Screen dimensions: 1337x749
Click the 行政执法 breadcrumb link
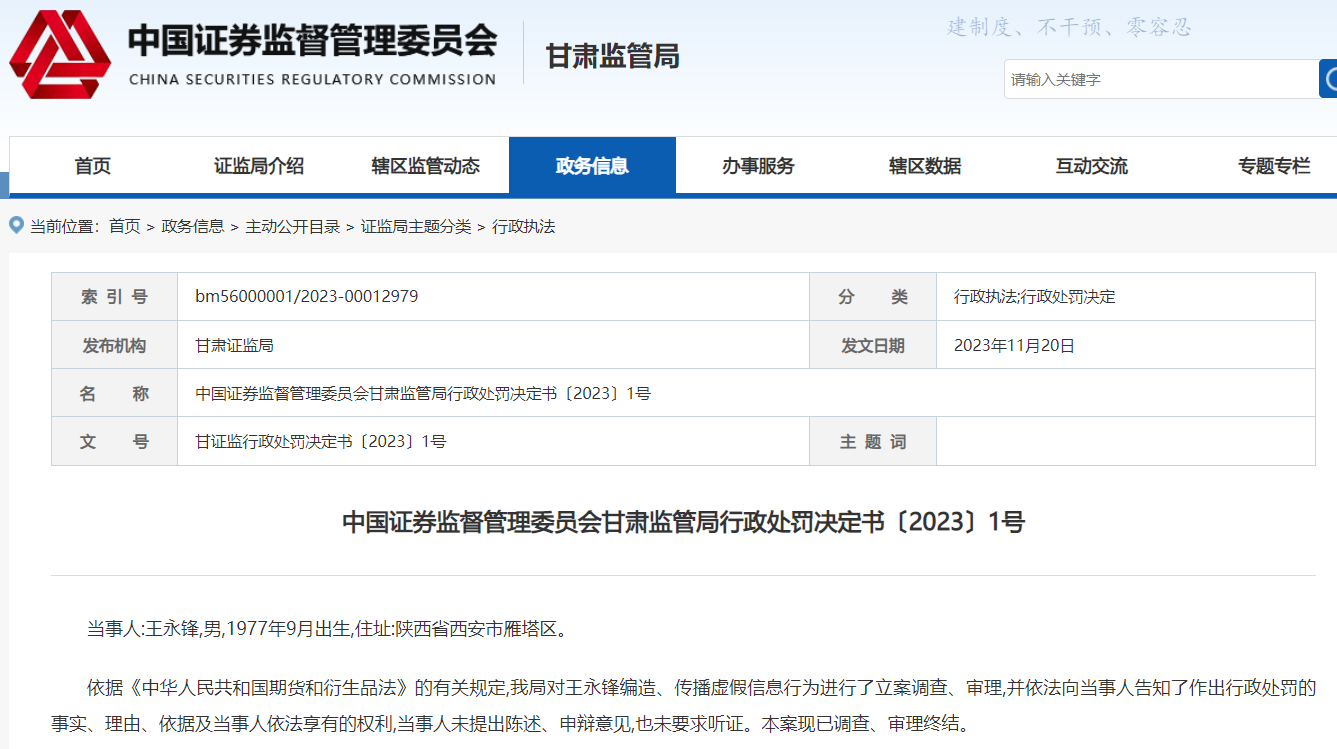tap(523, 227)
